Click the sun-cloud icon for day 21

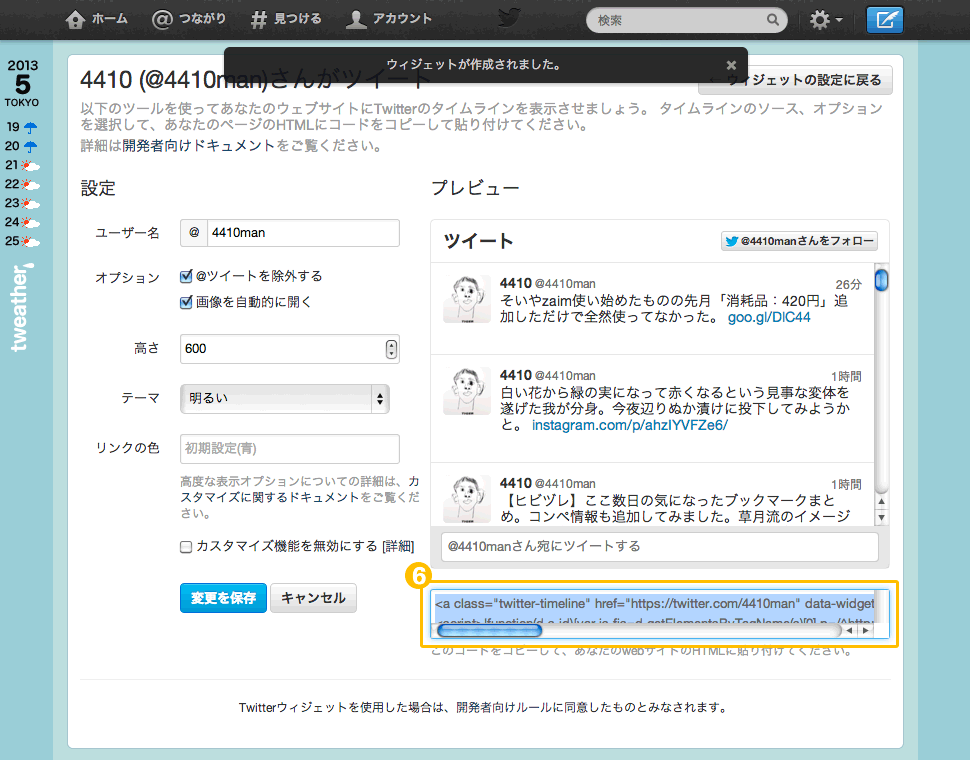point(30,166)
